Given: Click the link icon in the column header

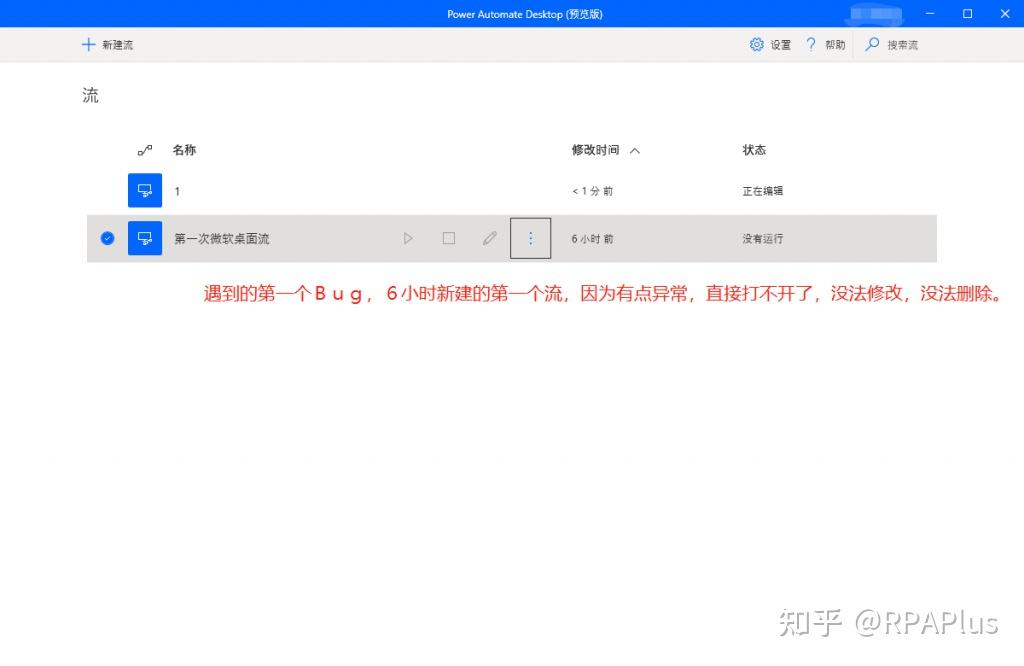Looking at the screenshot, I should 144,150.
